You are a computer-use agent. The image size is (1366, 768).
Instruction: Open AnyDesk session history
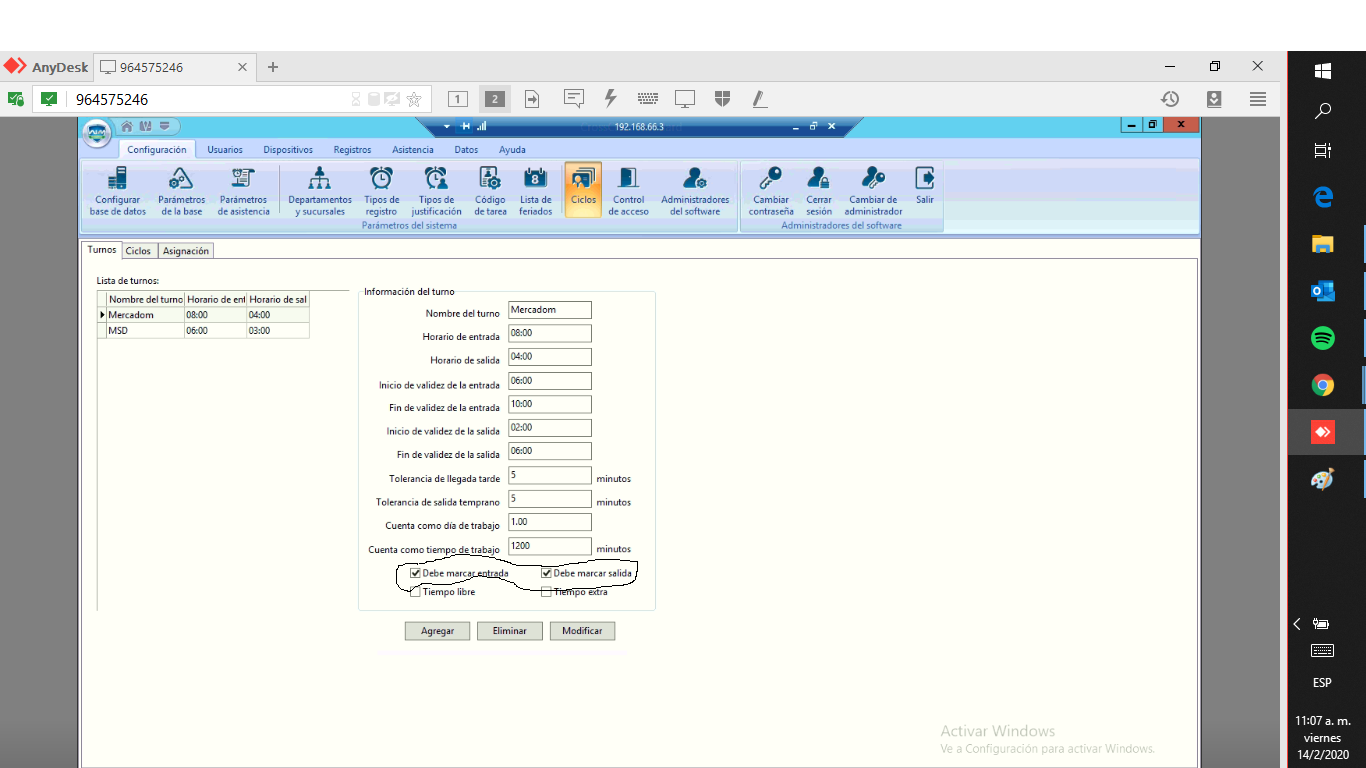[x=1170, y=99]
